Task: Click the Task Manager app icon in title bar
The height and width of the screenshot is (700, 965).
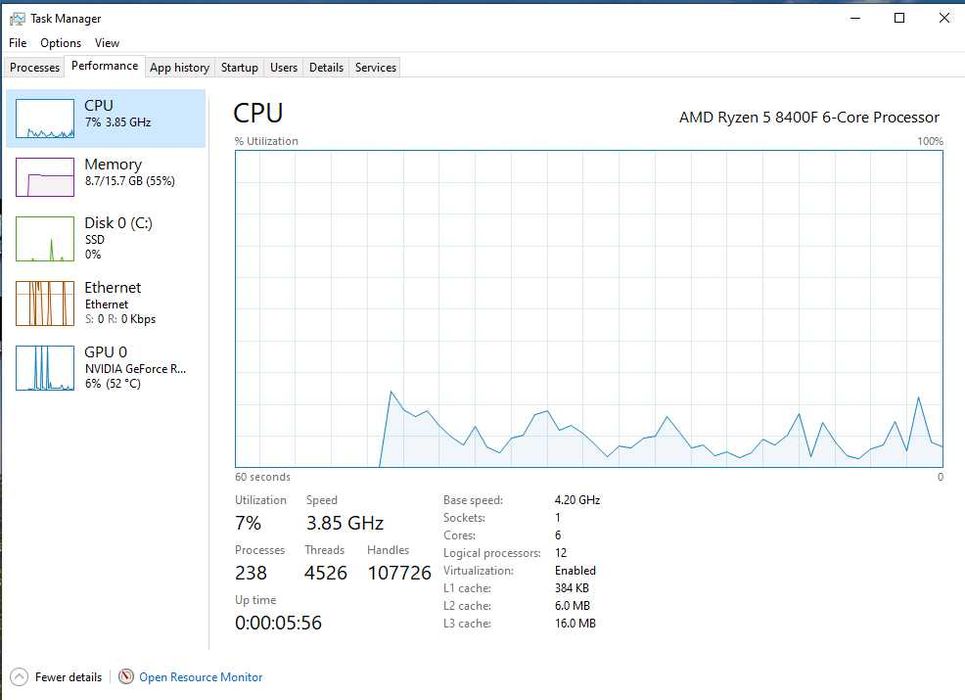Action: click(17, 18)
